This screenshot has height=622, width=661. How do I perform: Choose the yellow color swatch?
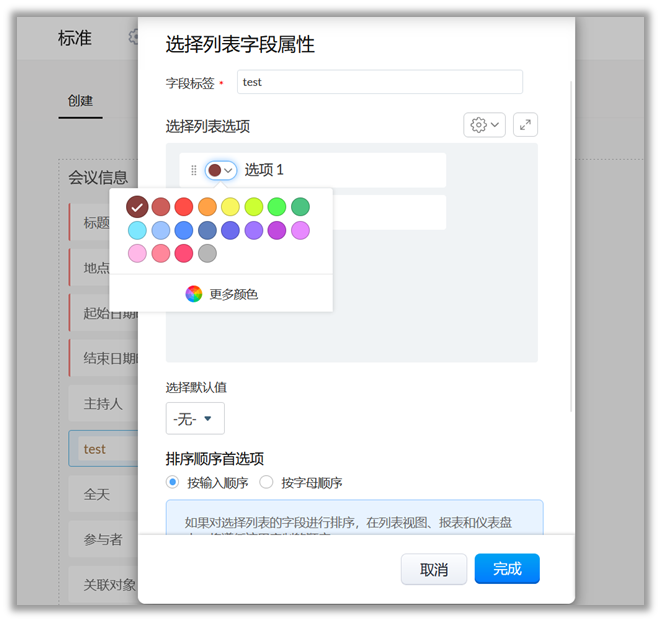point(230,207)
